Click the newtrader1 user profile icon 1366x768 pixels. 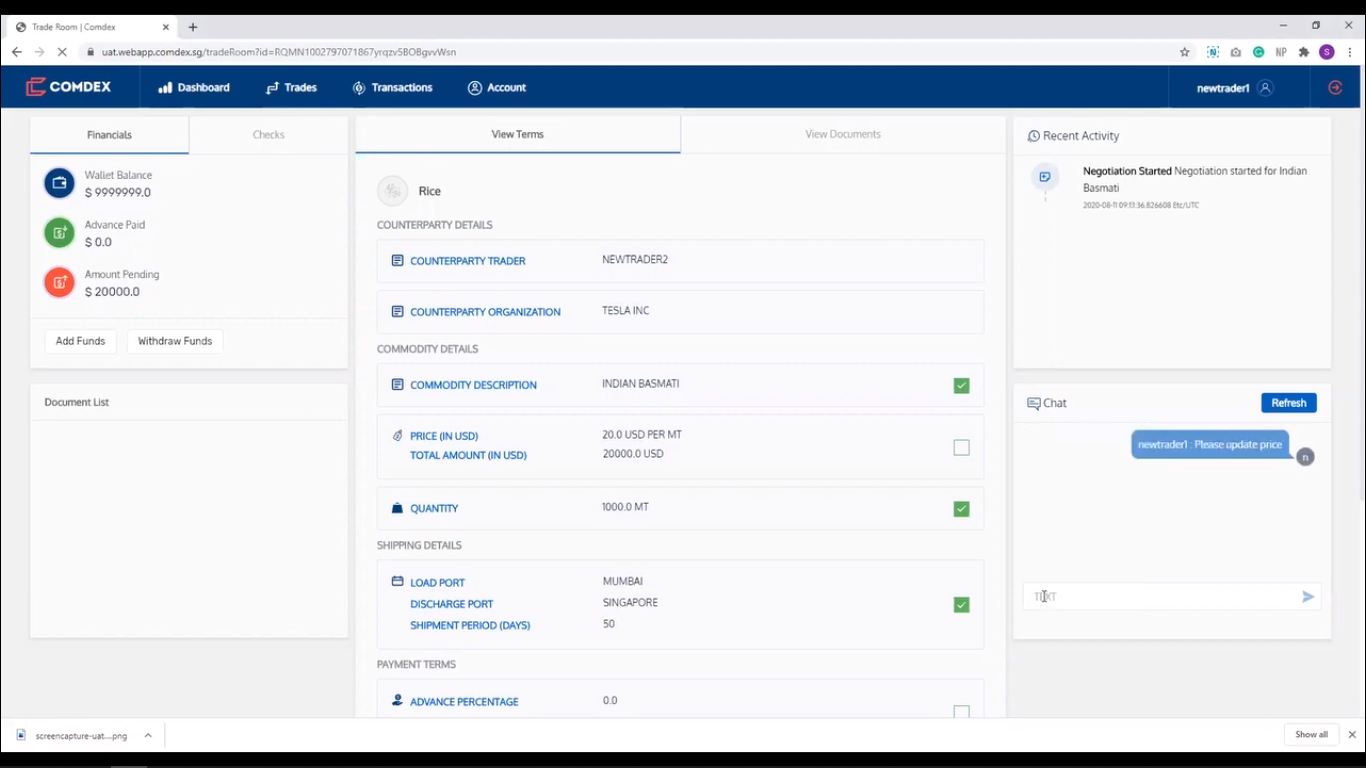click(1265, 88)
